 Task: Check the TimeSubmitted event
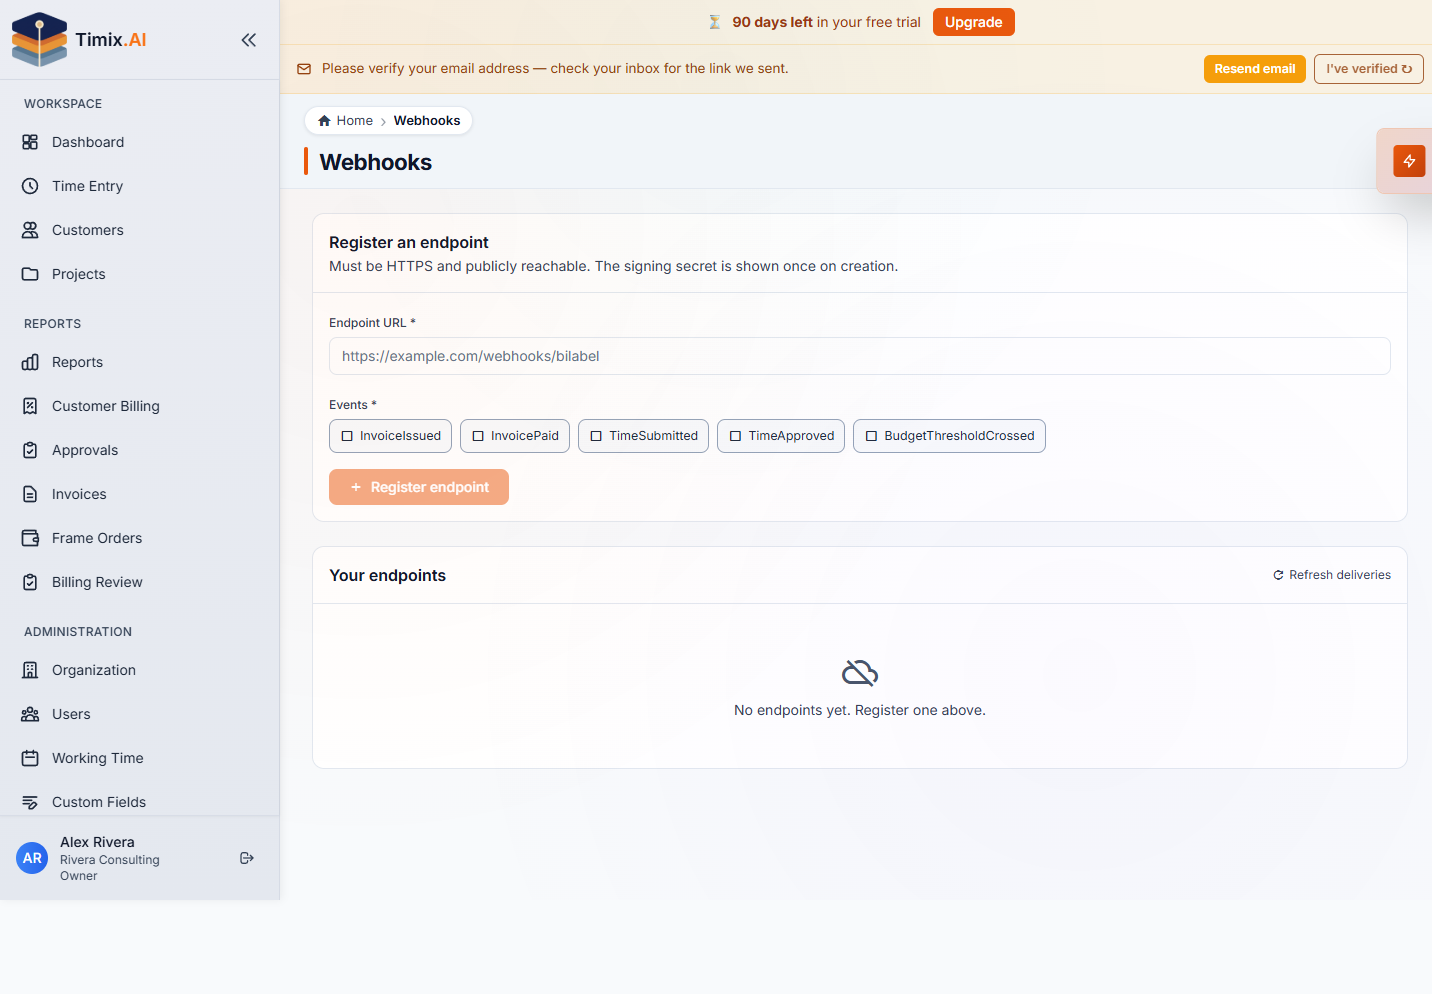pyautogui.click(x=596, y=436)
